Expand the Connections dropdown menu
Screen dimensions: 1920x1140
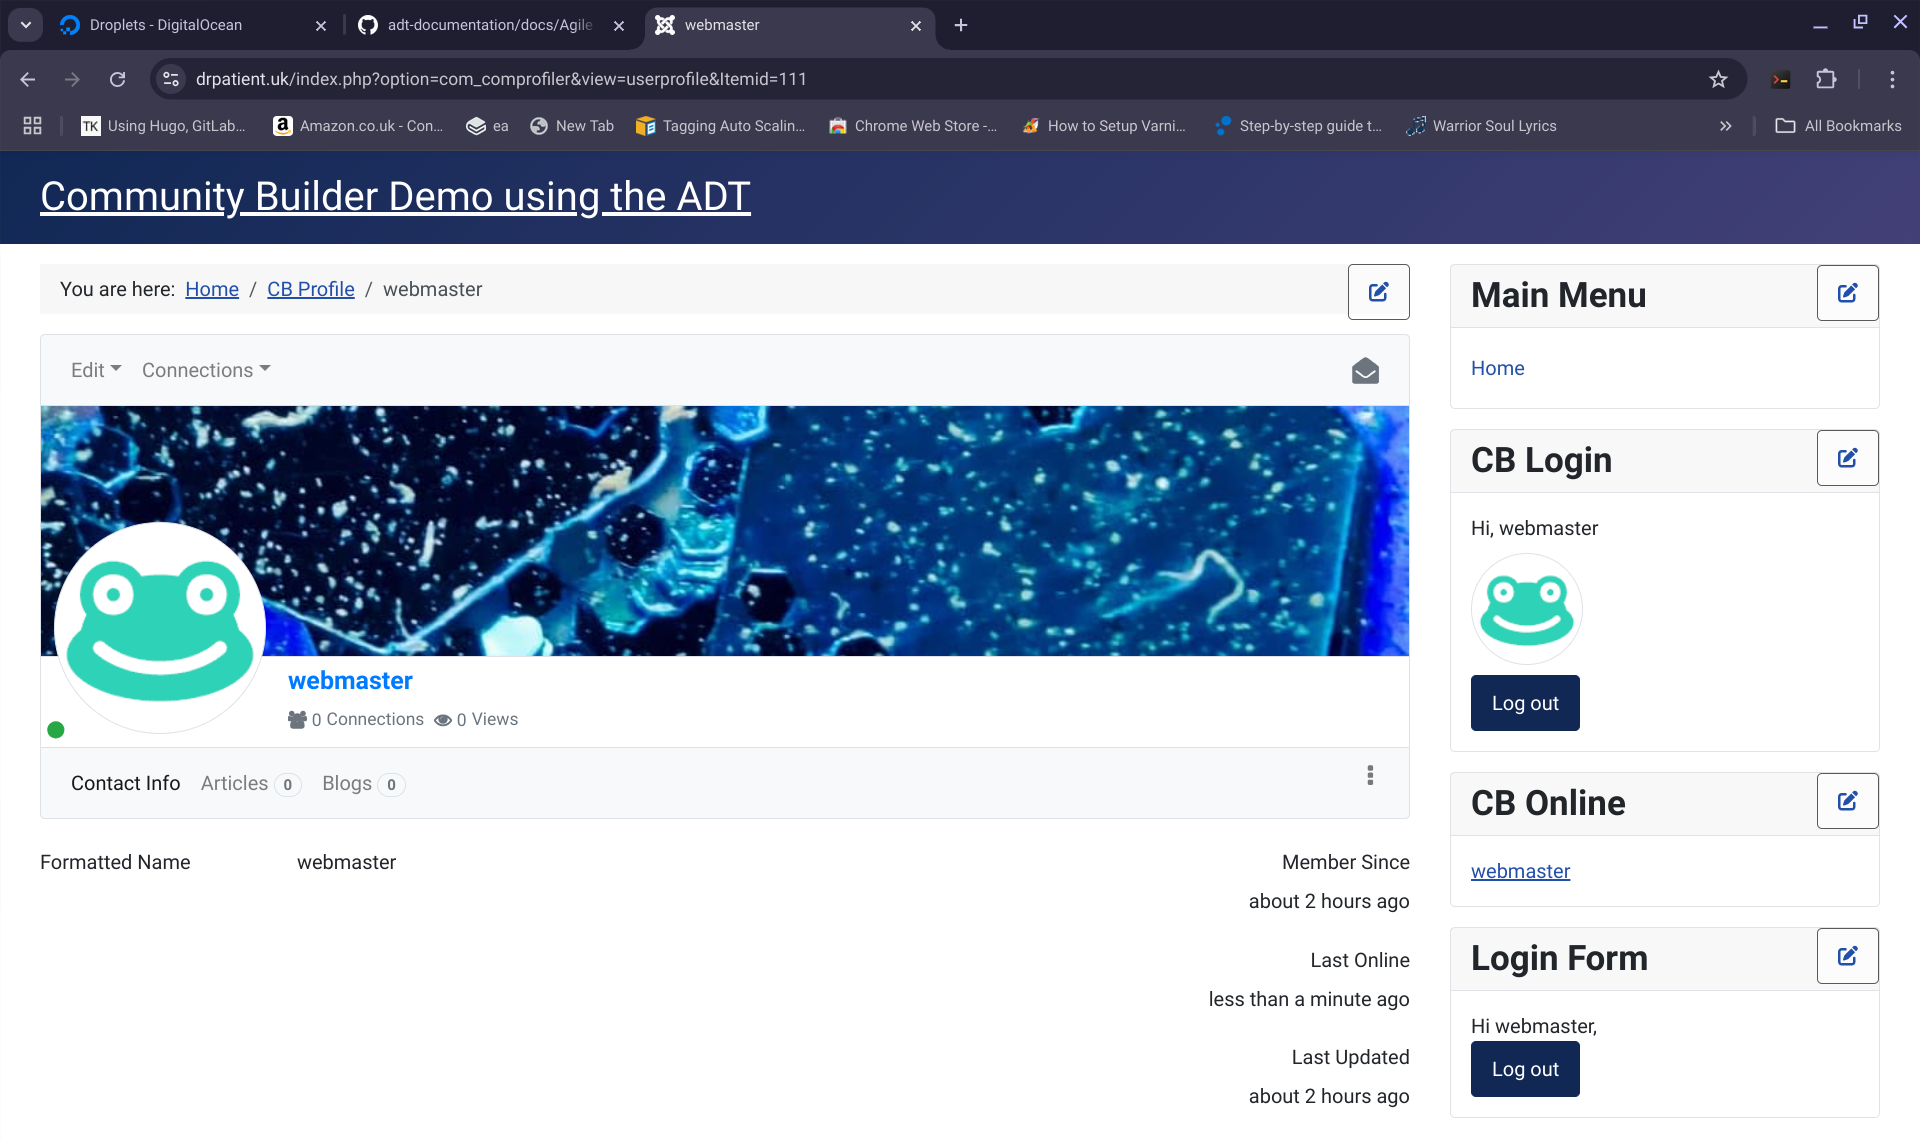pyautogui.click(x=206, y=370)
